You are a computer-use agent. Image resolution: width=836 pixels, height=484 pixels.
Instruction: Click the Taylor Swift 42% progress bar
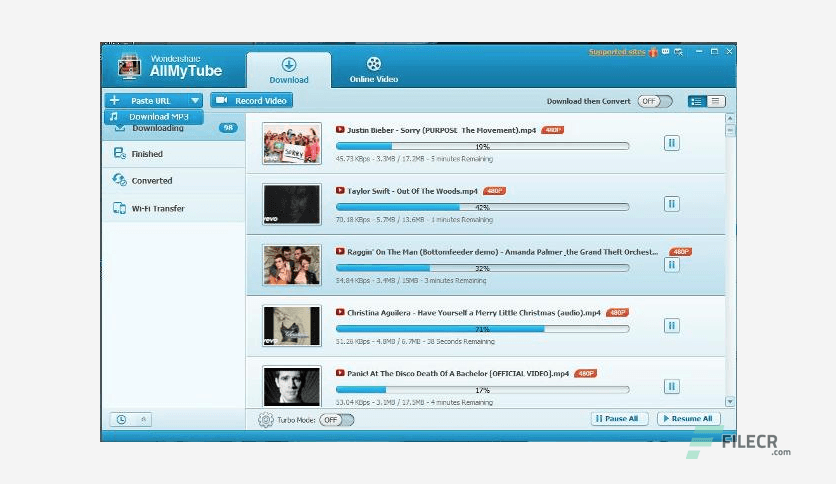tap(483, 207)
